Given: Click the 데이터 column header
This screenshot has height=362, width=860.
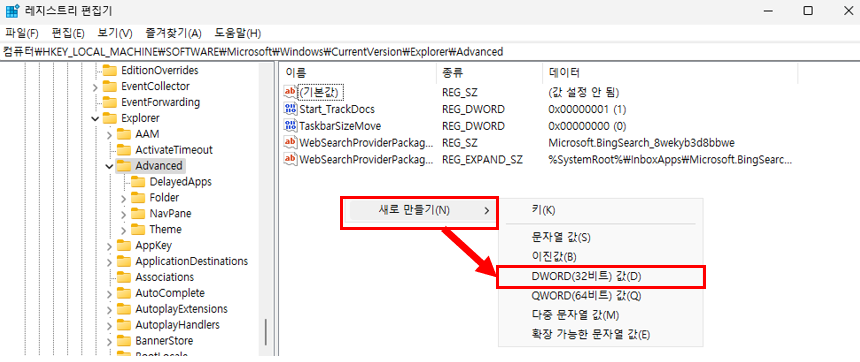Looking at the screenshot, I should click(670, 73).
